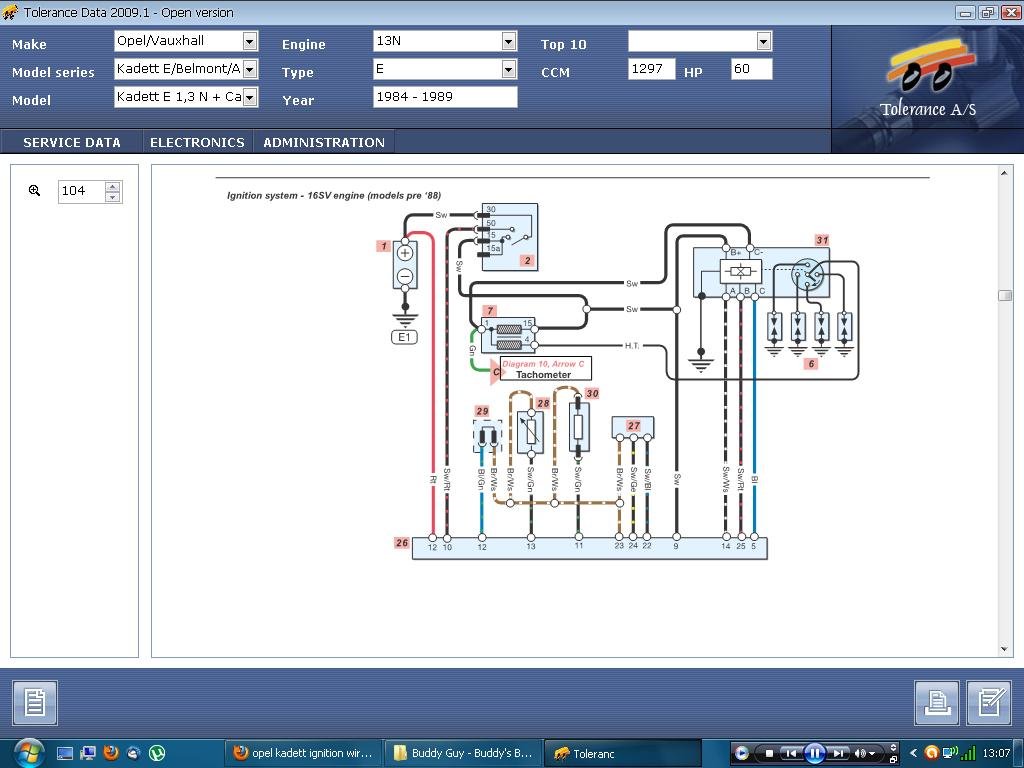Click the notes edit button at bottom right
The width and height of the screenshot is (1024, 768).
pyautogui.click(x=989, y=703)
